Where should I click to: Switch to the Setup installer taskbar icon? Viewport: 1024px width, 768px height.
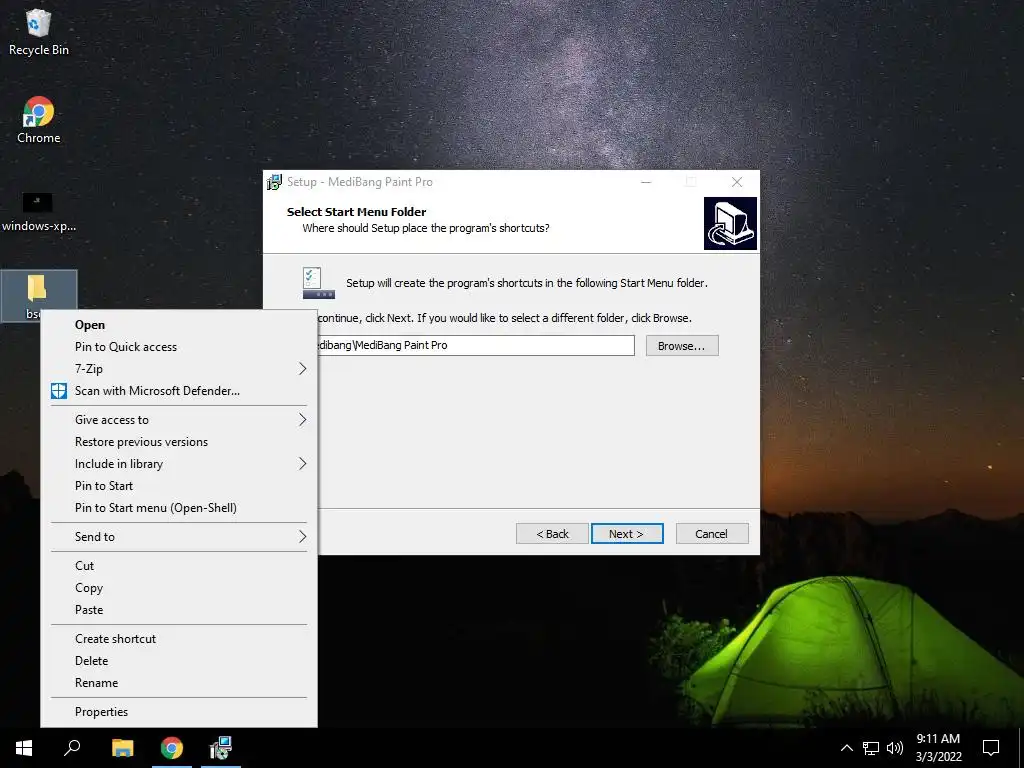221,748
